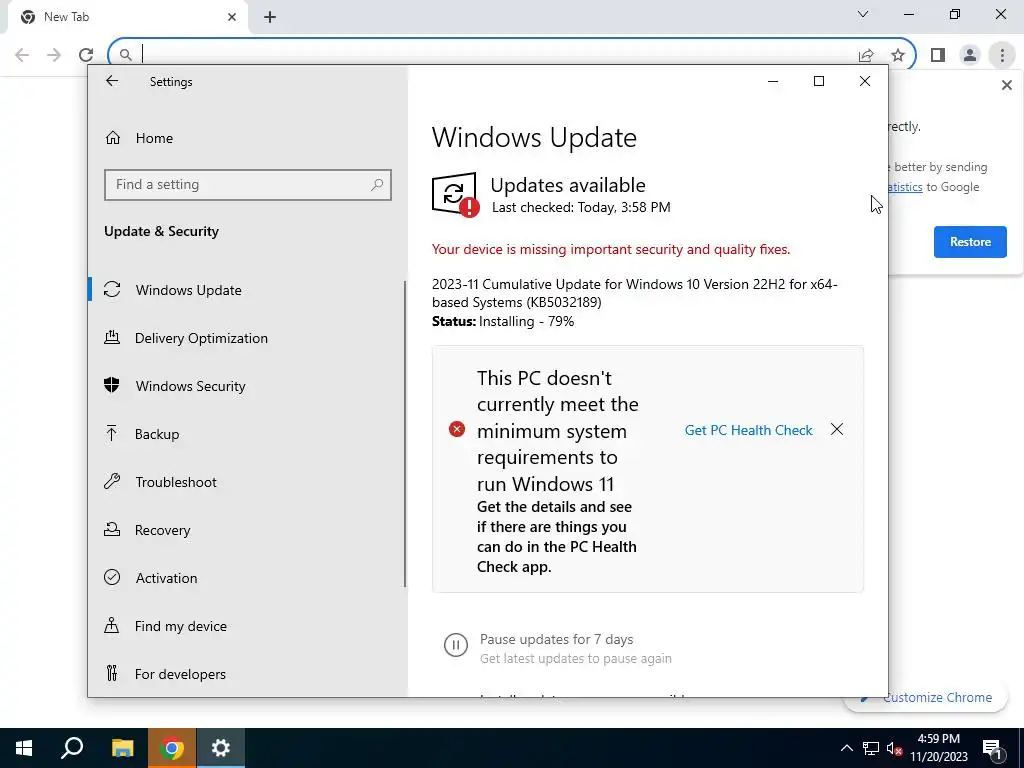1024x768 pixels.
Task: Open Chrome tab search dropdown
Action: [x=863, y=14]
